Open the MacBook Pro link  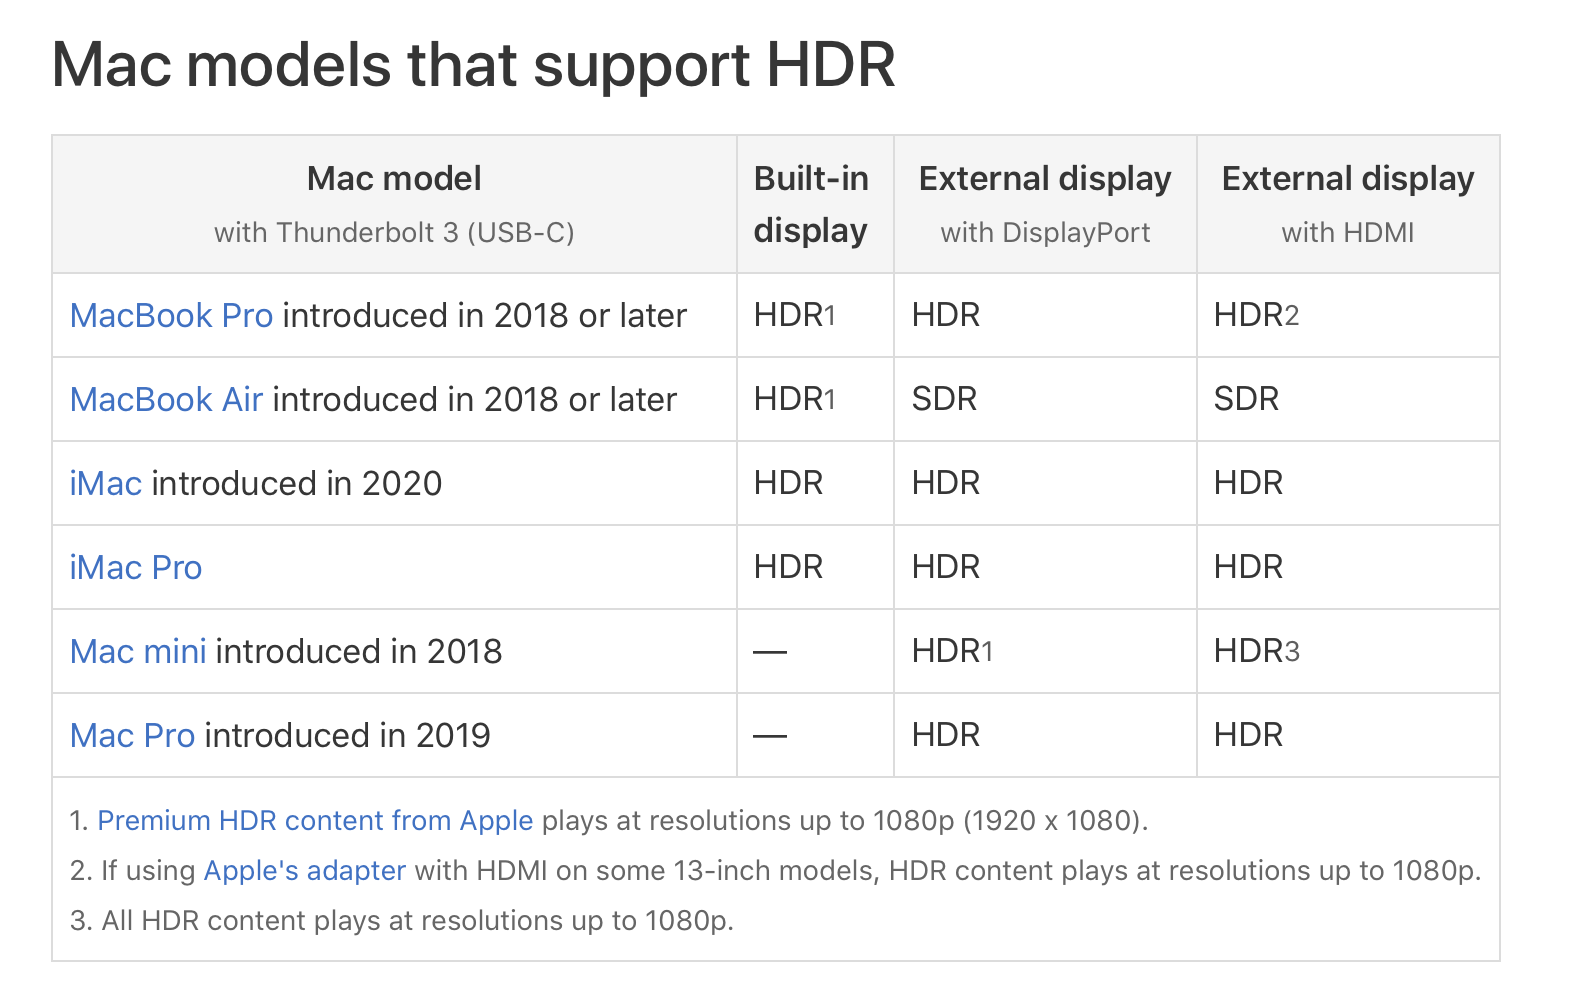coord(171,316)
